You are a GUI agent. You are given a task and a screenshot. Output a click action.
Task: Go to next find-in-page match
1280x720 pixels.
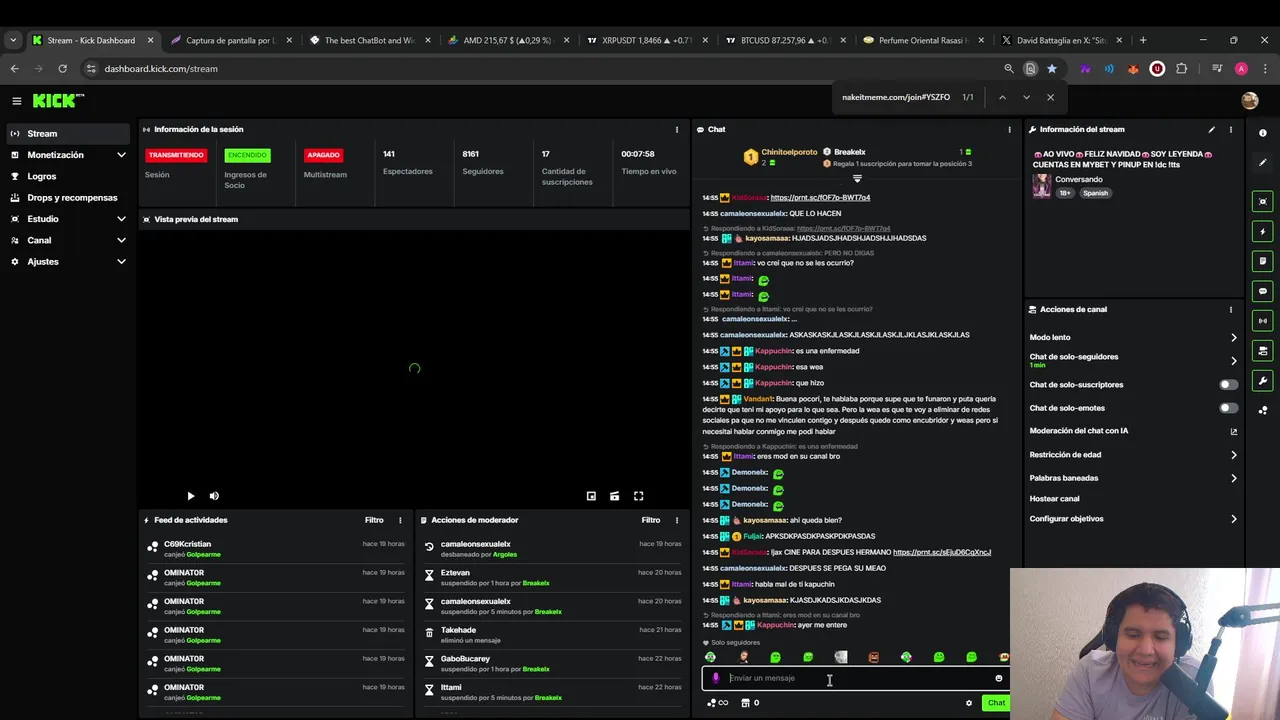pyautogui.click(x=1026, y=97)
